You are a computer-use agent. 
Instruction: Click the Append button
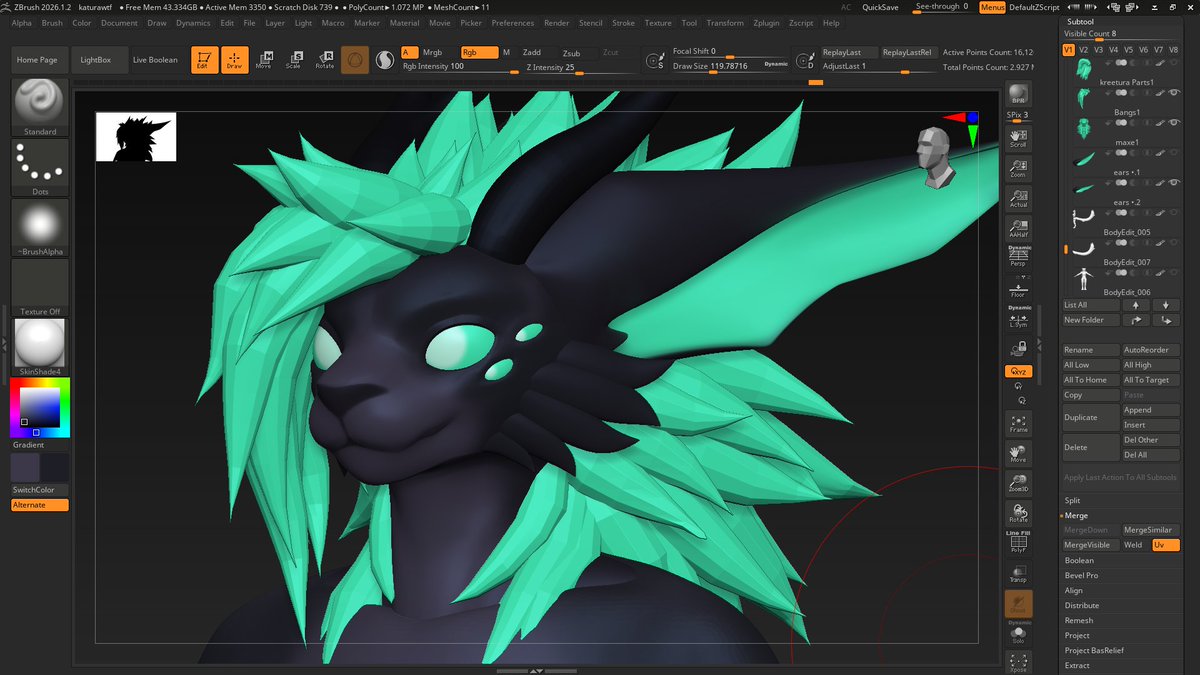pos(1151,410)
